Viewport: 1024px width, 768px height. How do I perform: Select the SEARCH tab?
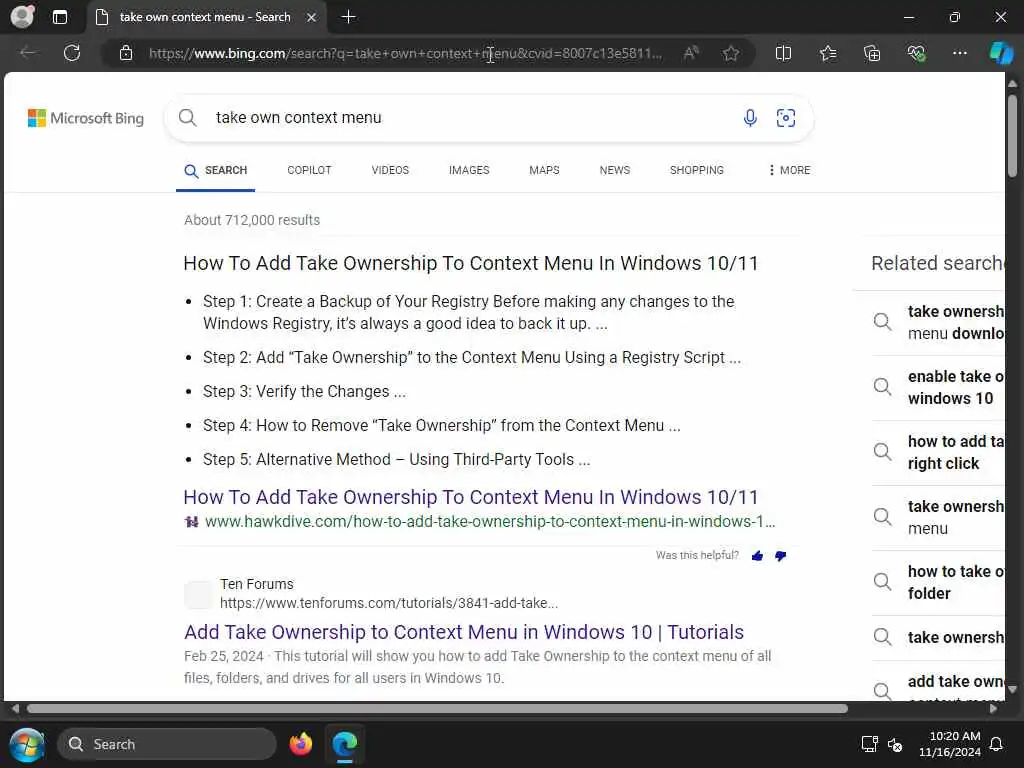216,170
